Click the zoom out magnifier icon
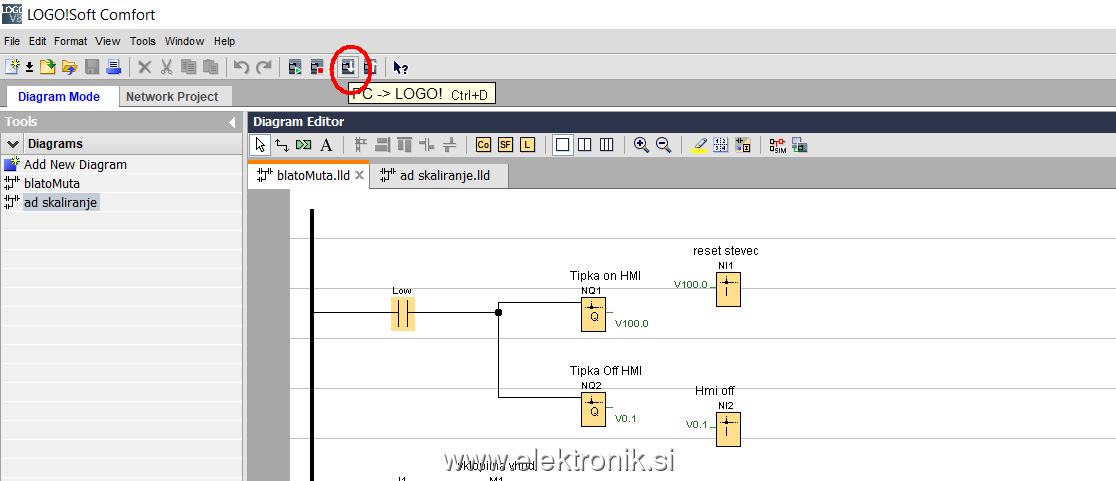This screenshot has height=481, width=1116. 662,145
